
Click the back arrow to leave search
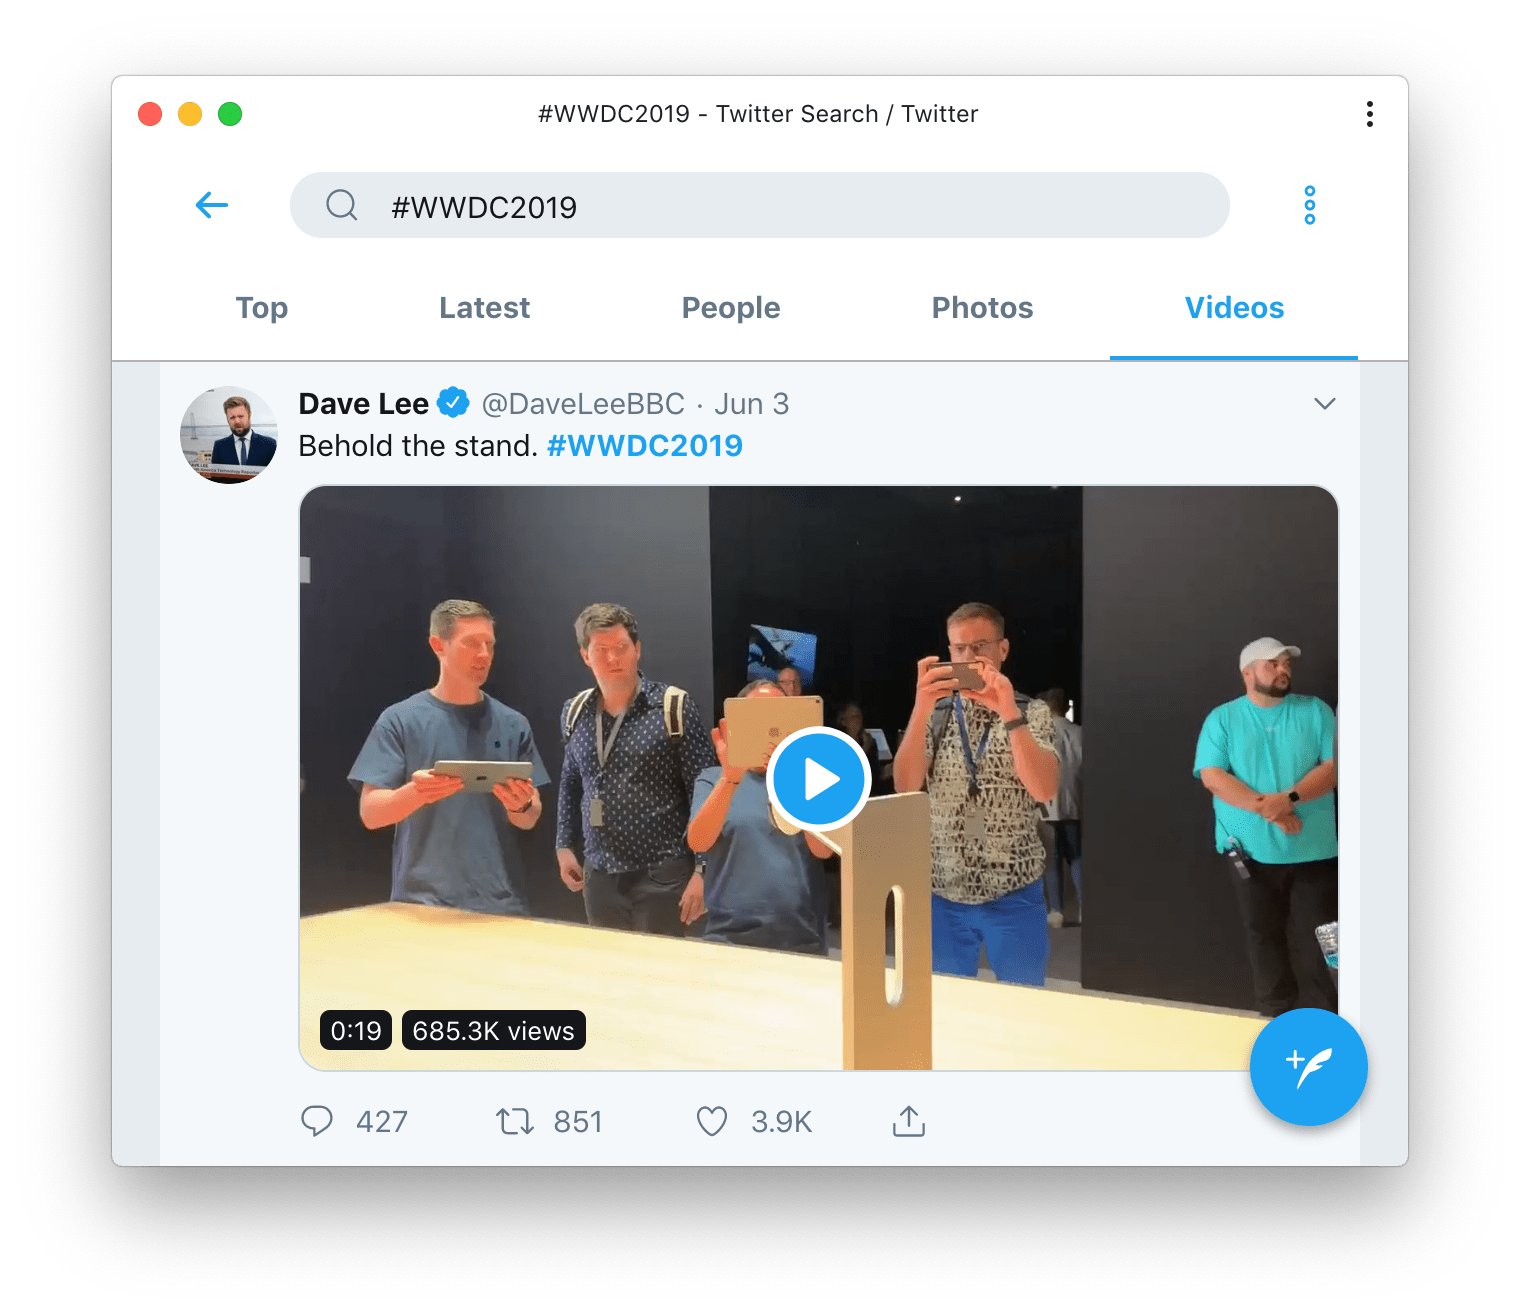[x=211, y=205]
